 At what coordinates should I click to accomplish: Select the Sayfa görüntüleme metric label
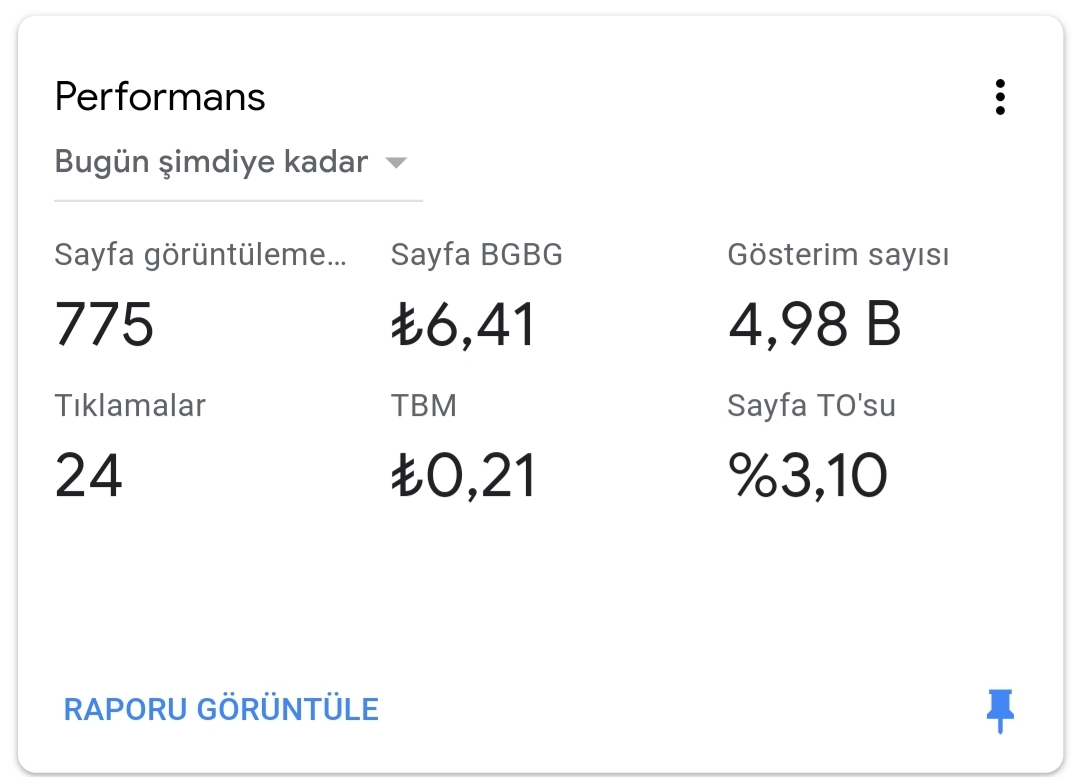200,255
